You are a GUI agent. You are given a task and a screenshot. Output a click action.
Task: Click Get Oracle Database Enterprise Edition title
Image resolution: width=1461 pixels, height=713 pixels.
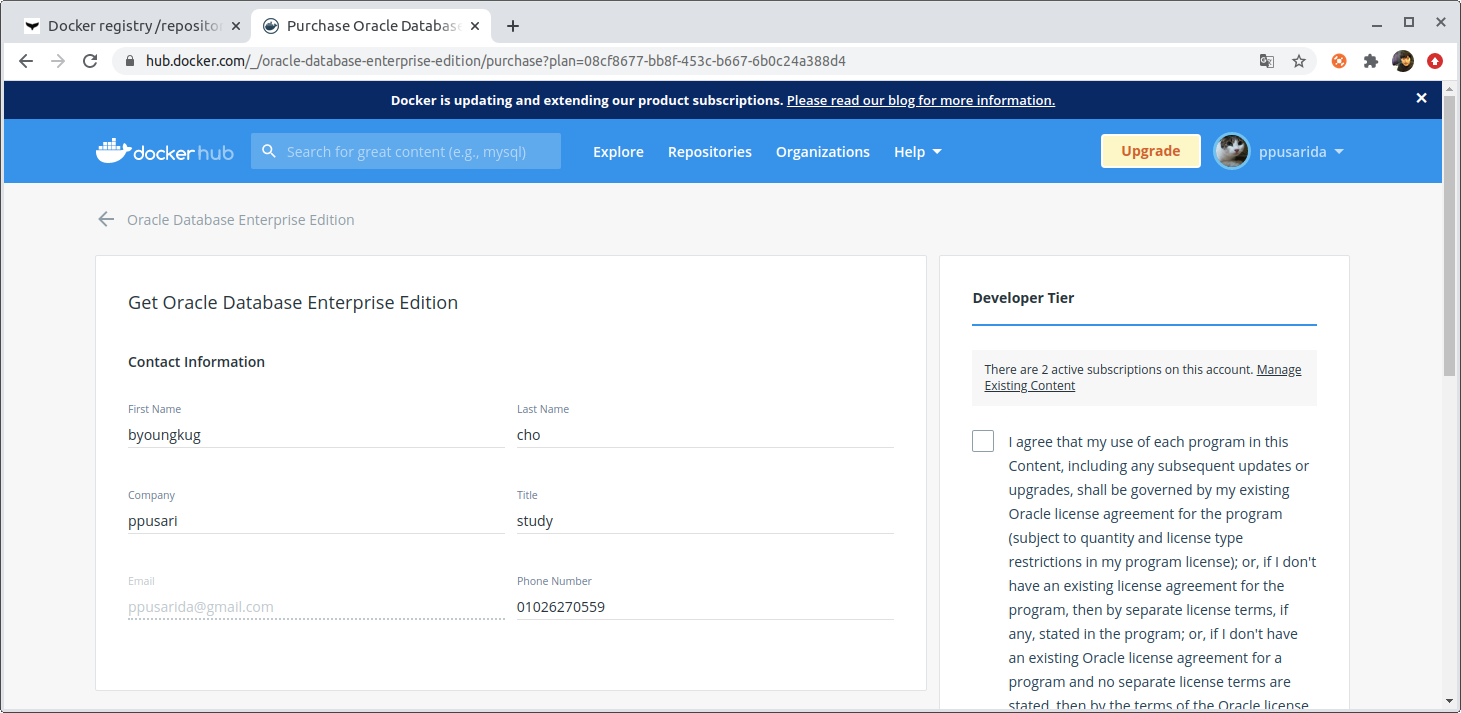(x=293, y=302)
